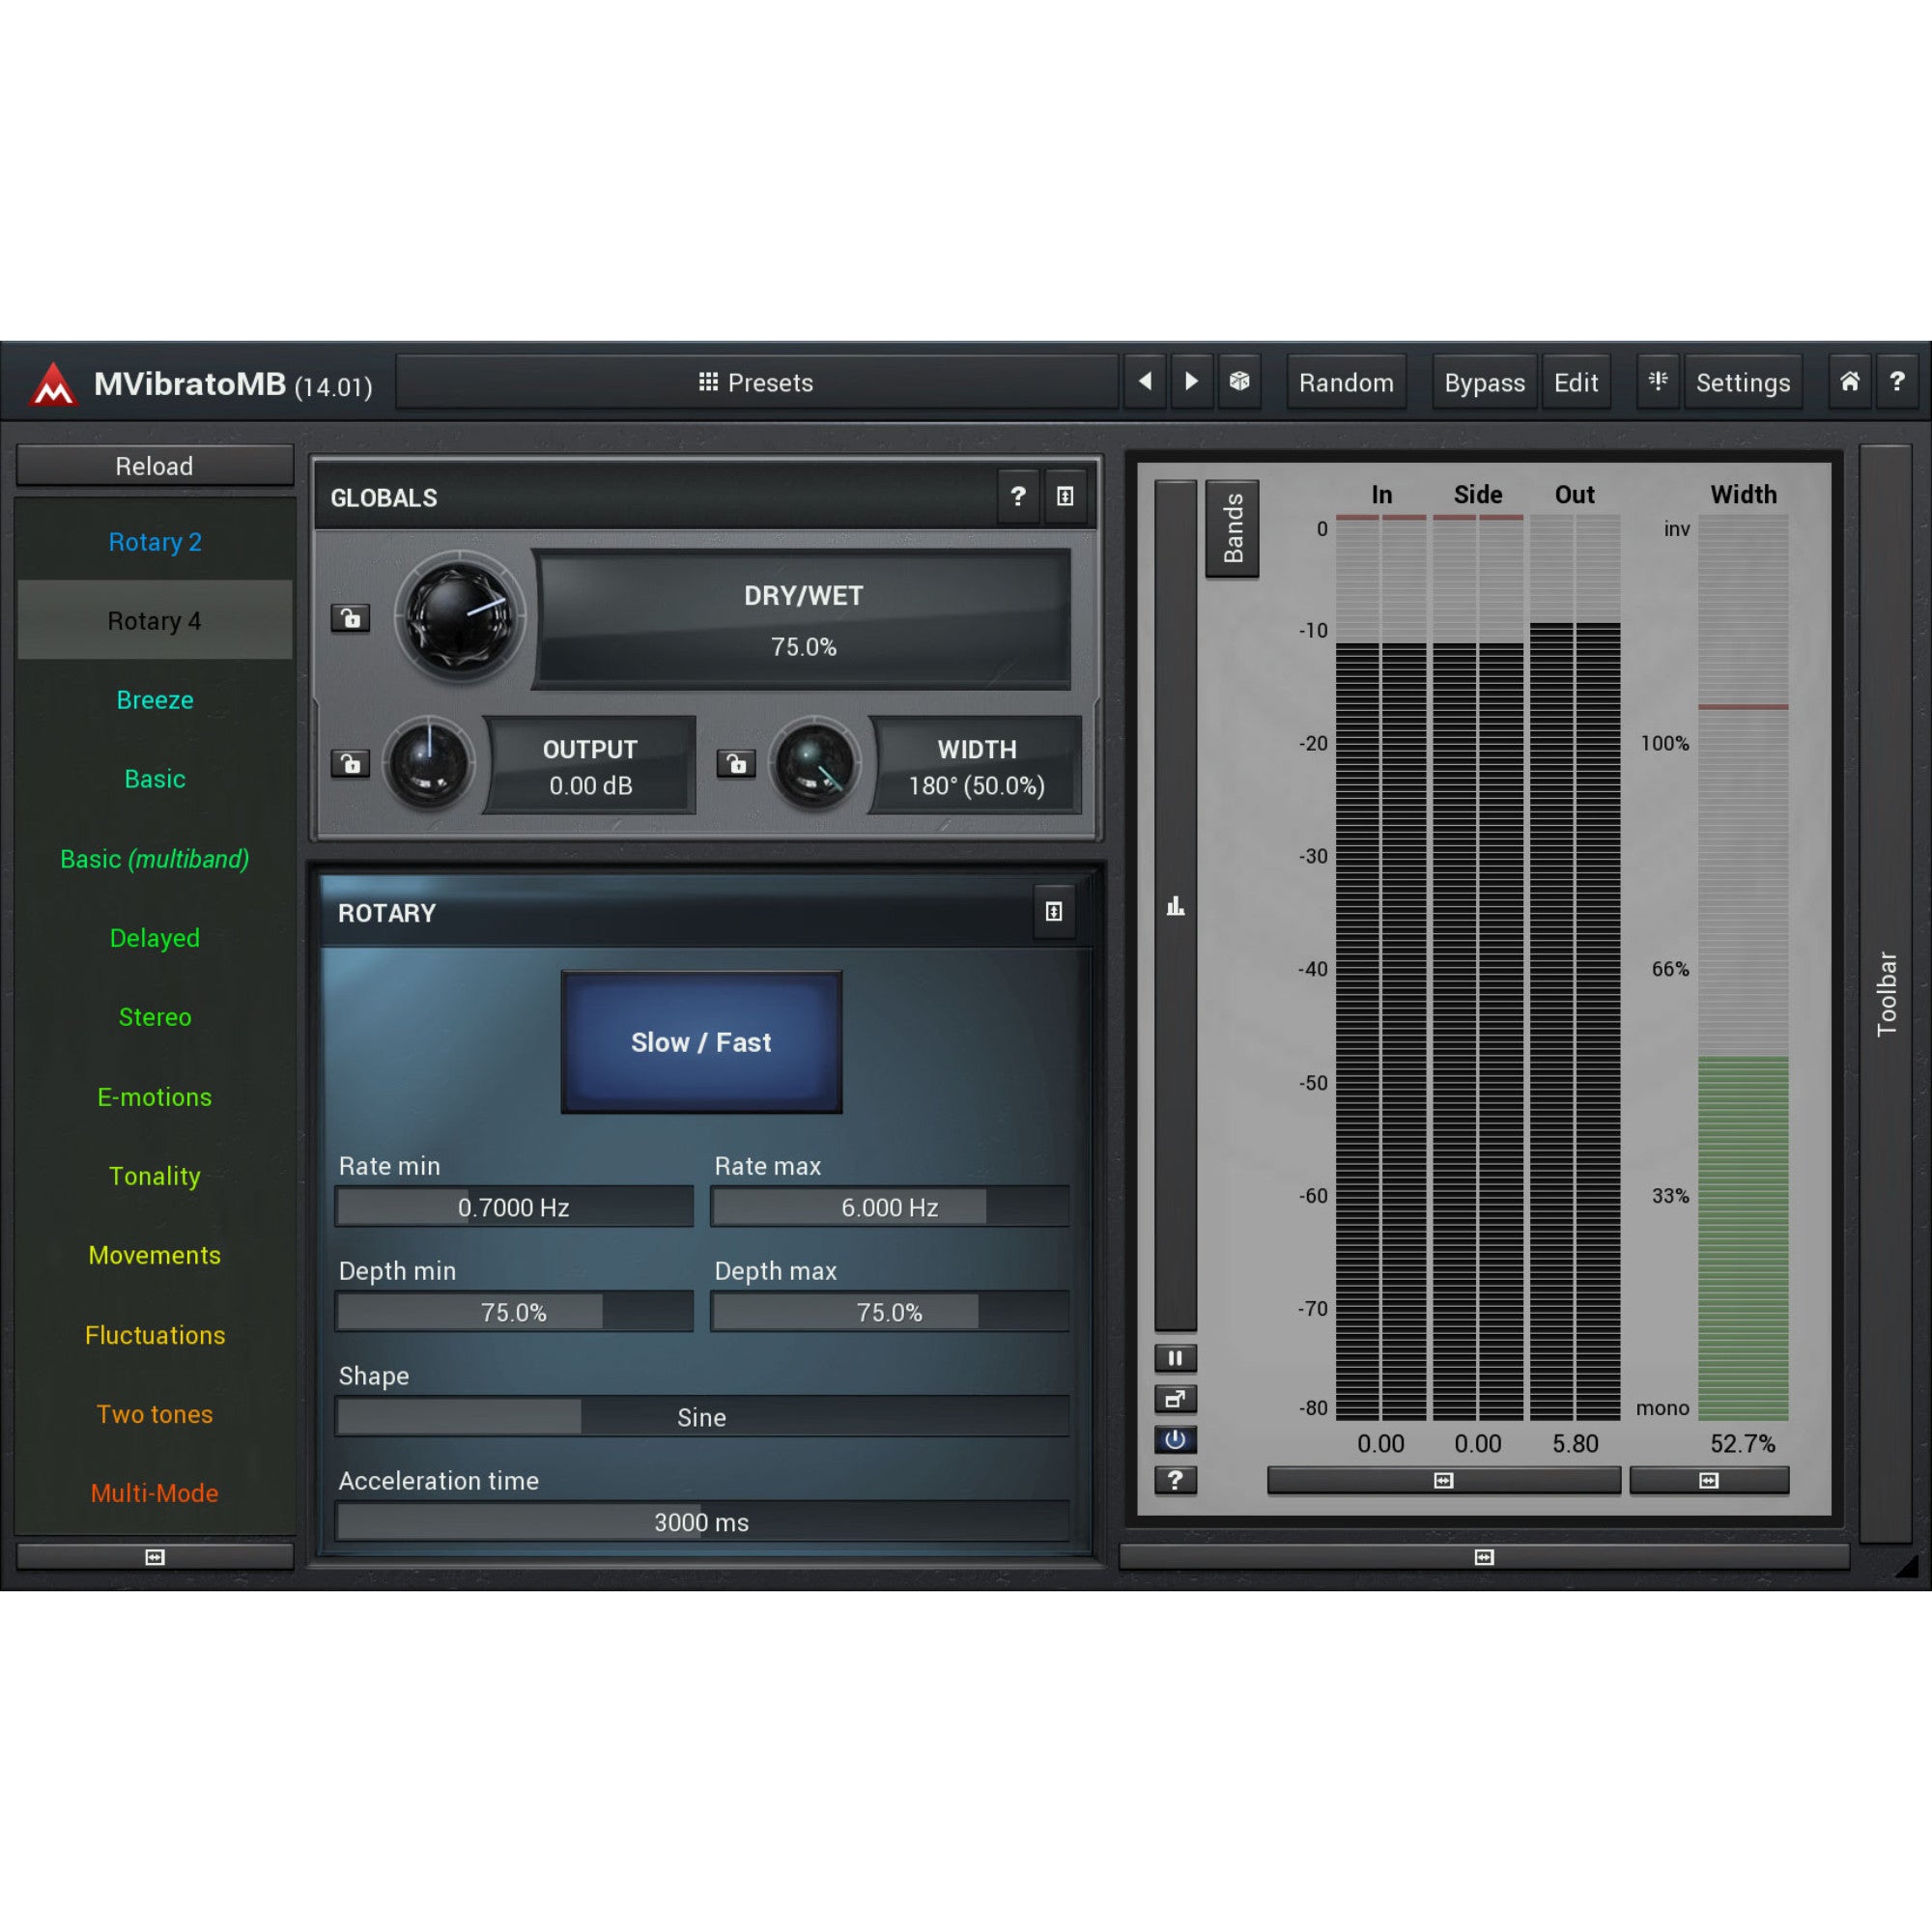Open the Presets dropdown

tap(756, 382)
